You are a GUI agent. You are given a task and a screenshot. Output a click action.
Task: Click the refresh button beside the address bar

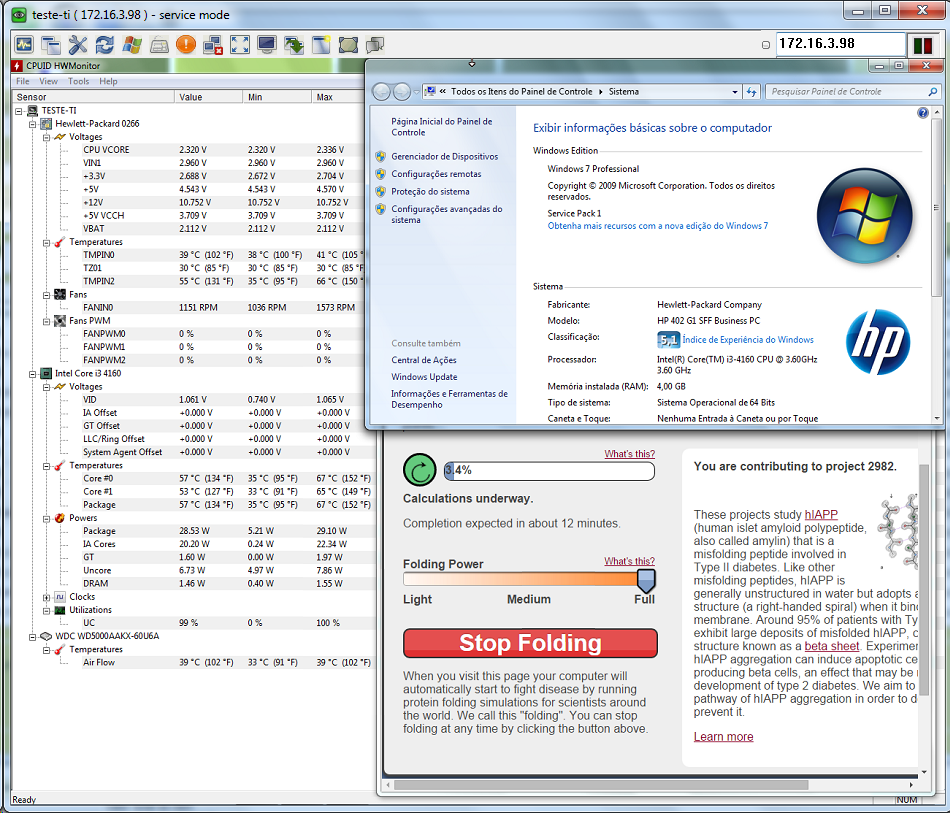coord(752,92)
